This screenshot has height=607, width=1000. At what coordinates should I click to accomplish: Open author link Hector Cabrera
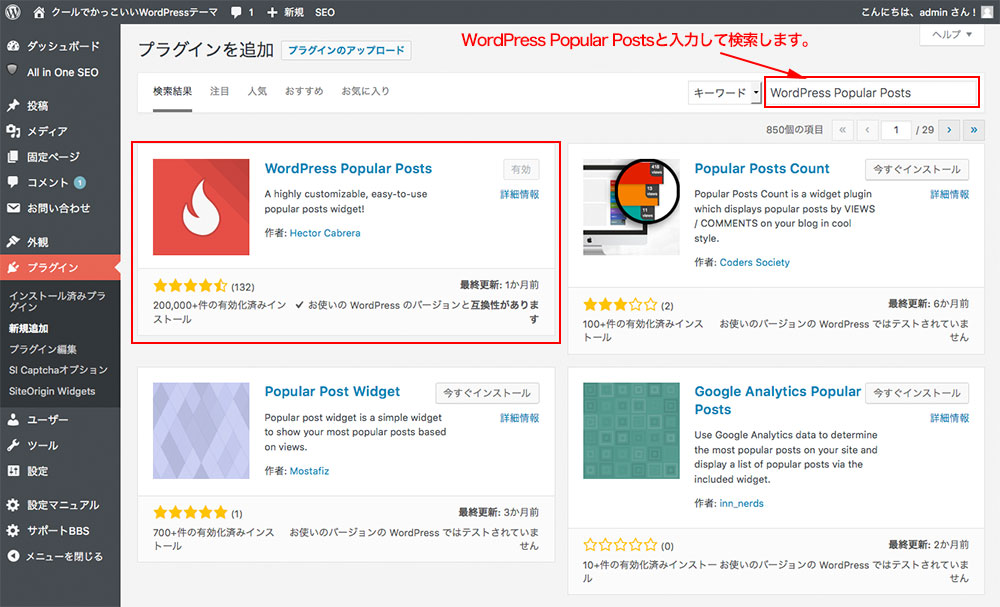325,233
